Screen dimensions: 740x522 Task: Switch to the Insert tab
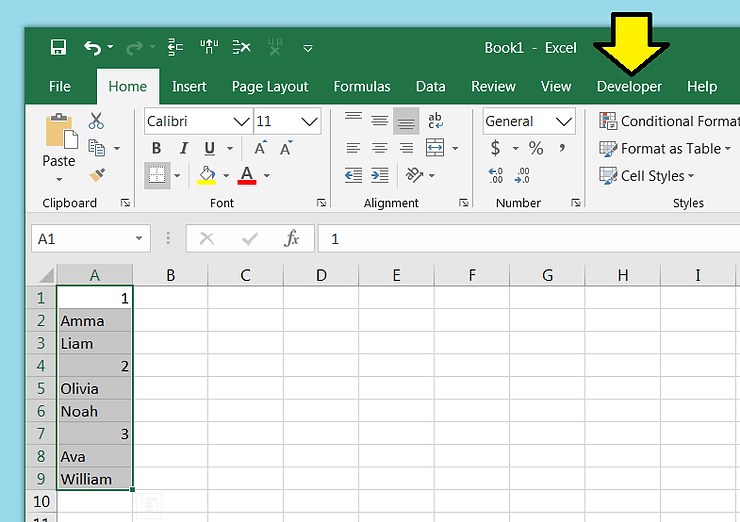189,86
